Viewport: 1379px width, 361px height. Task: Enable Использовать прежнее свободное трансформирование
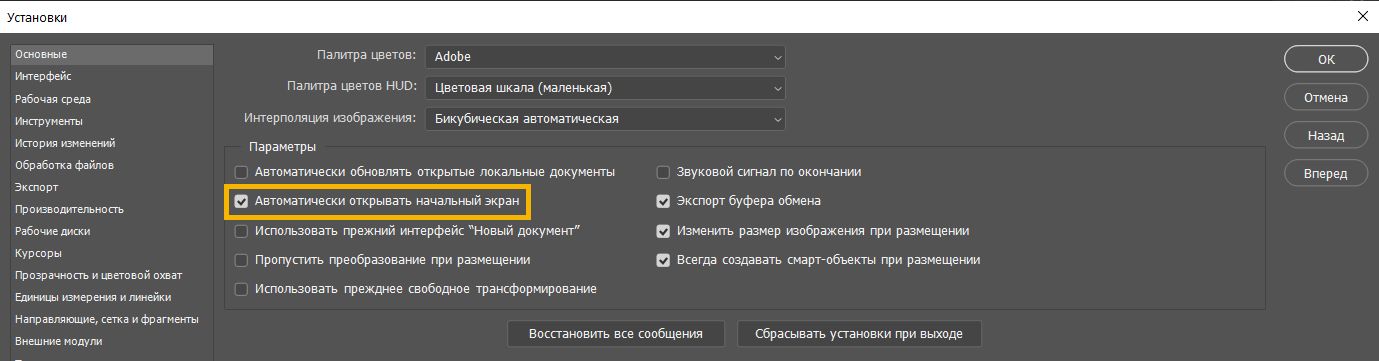(x=241, y=289)
